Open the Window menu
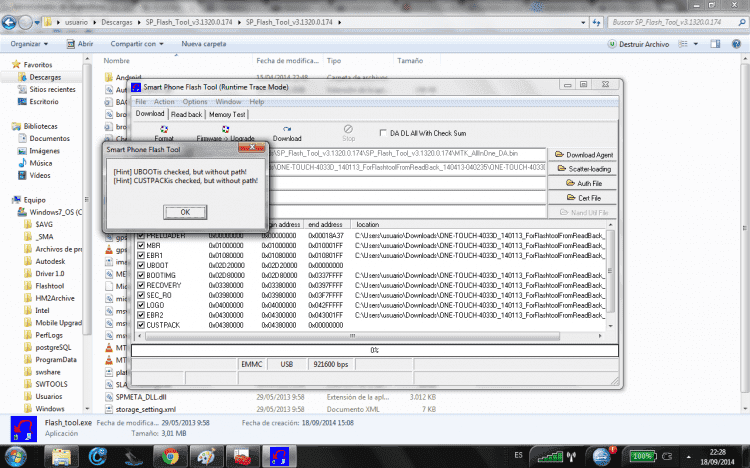 point(228,101)
